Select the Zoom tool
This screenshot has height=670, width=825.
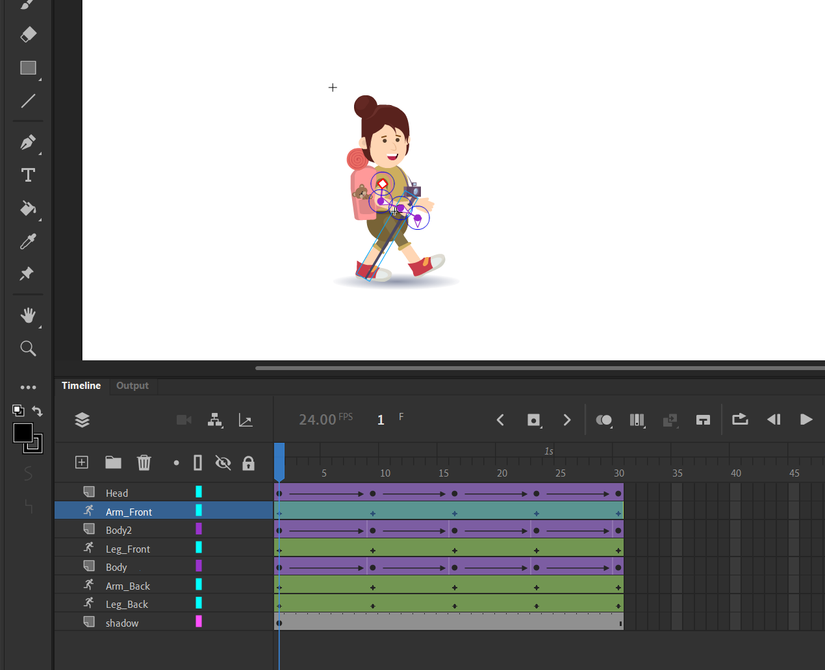[x=27, y=348]
